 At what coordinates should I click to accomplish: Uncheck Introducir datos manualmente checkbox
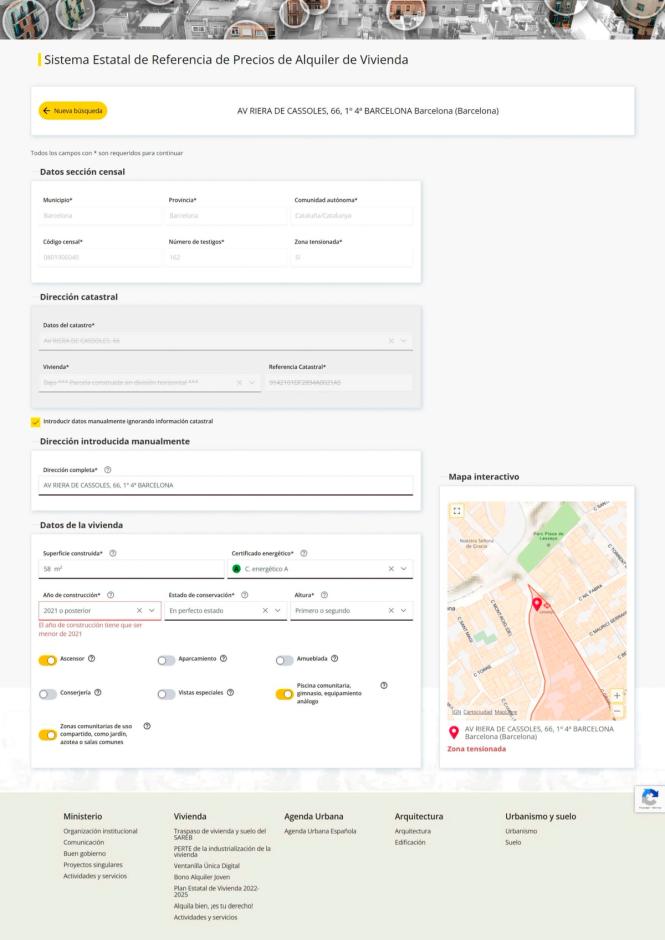[x=35, y=422]
